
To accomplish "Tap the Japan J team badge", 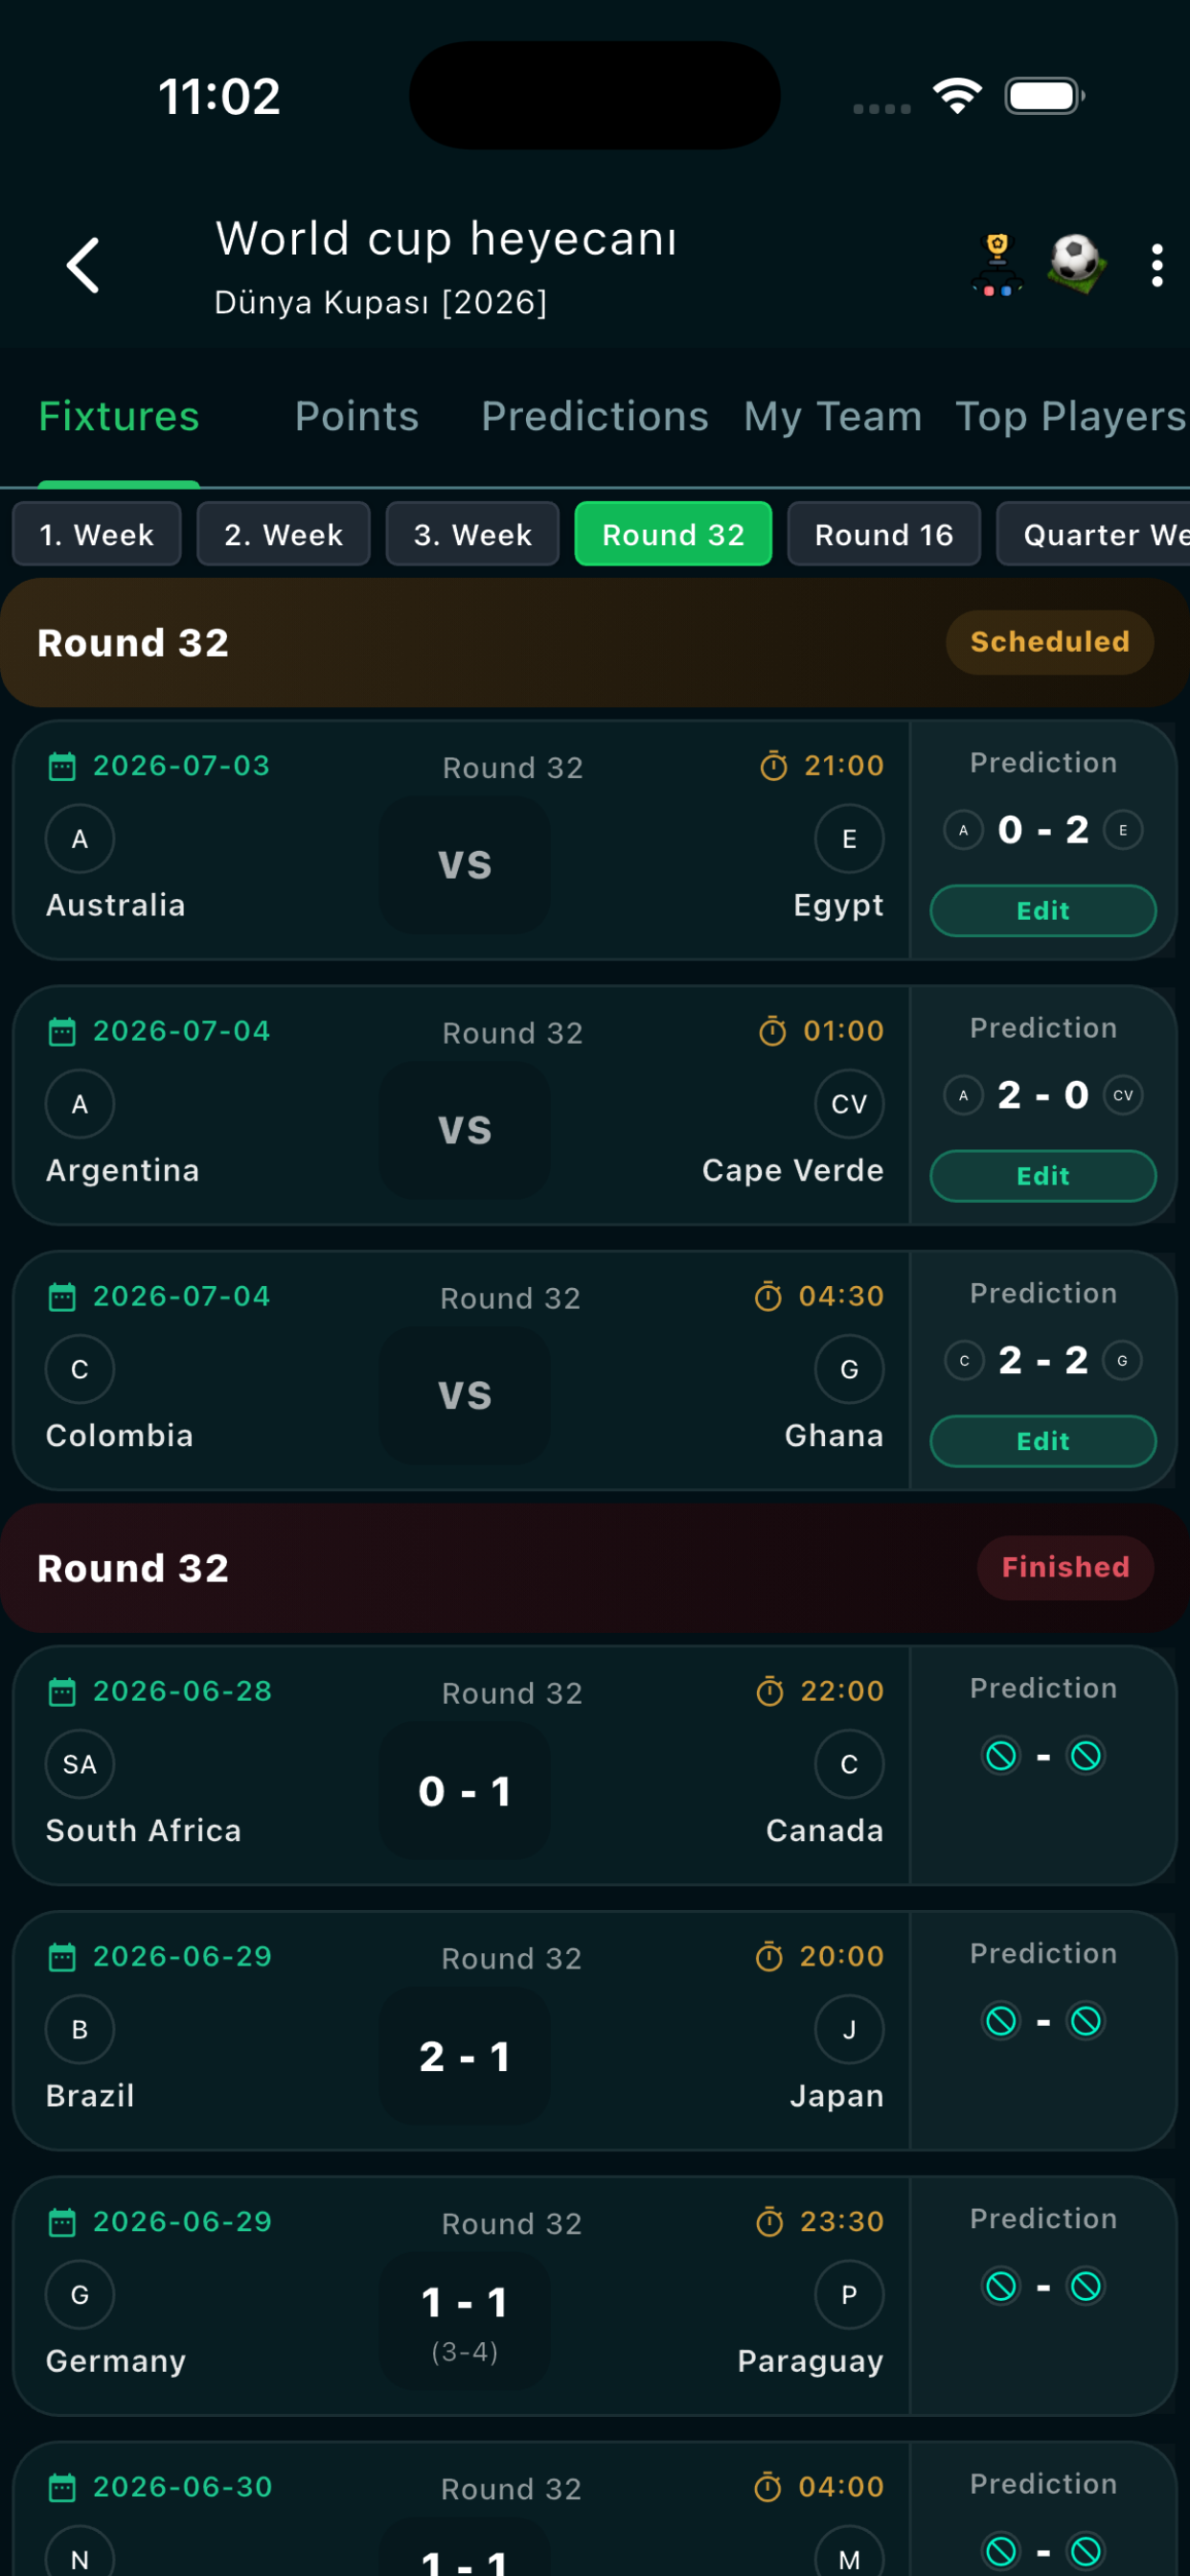I will [849, 2029].
